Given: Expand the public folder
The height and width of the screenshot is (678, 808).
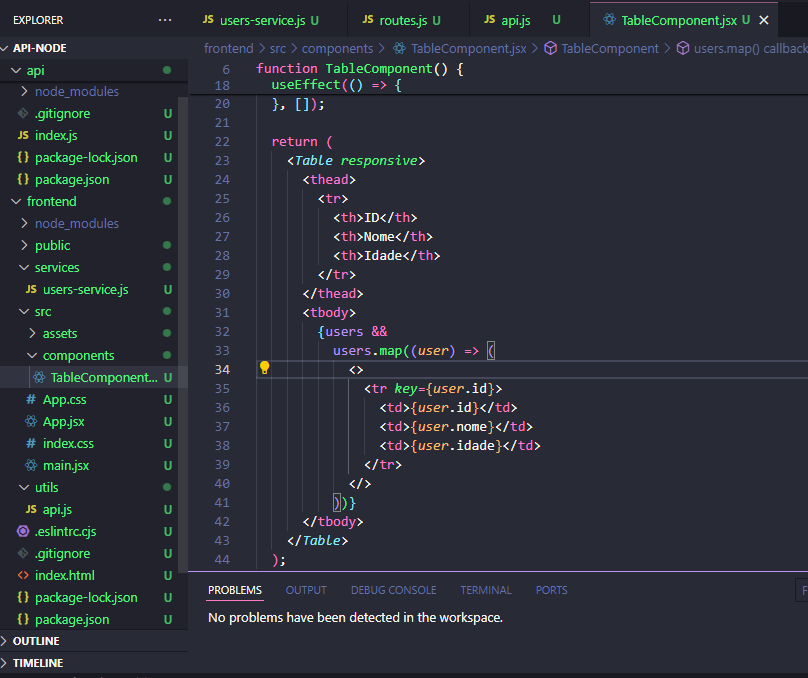Looking at the screenshot, I should click(x=24, y=245).
